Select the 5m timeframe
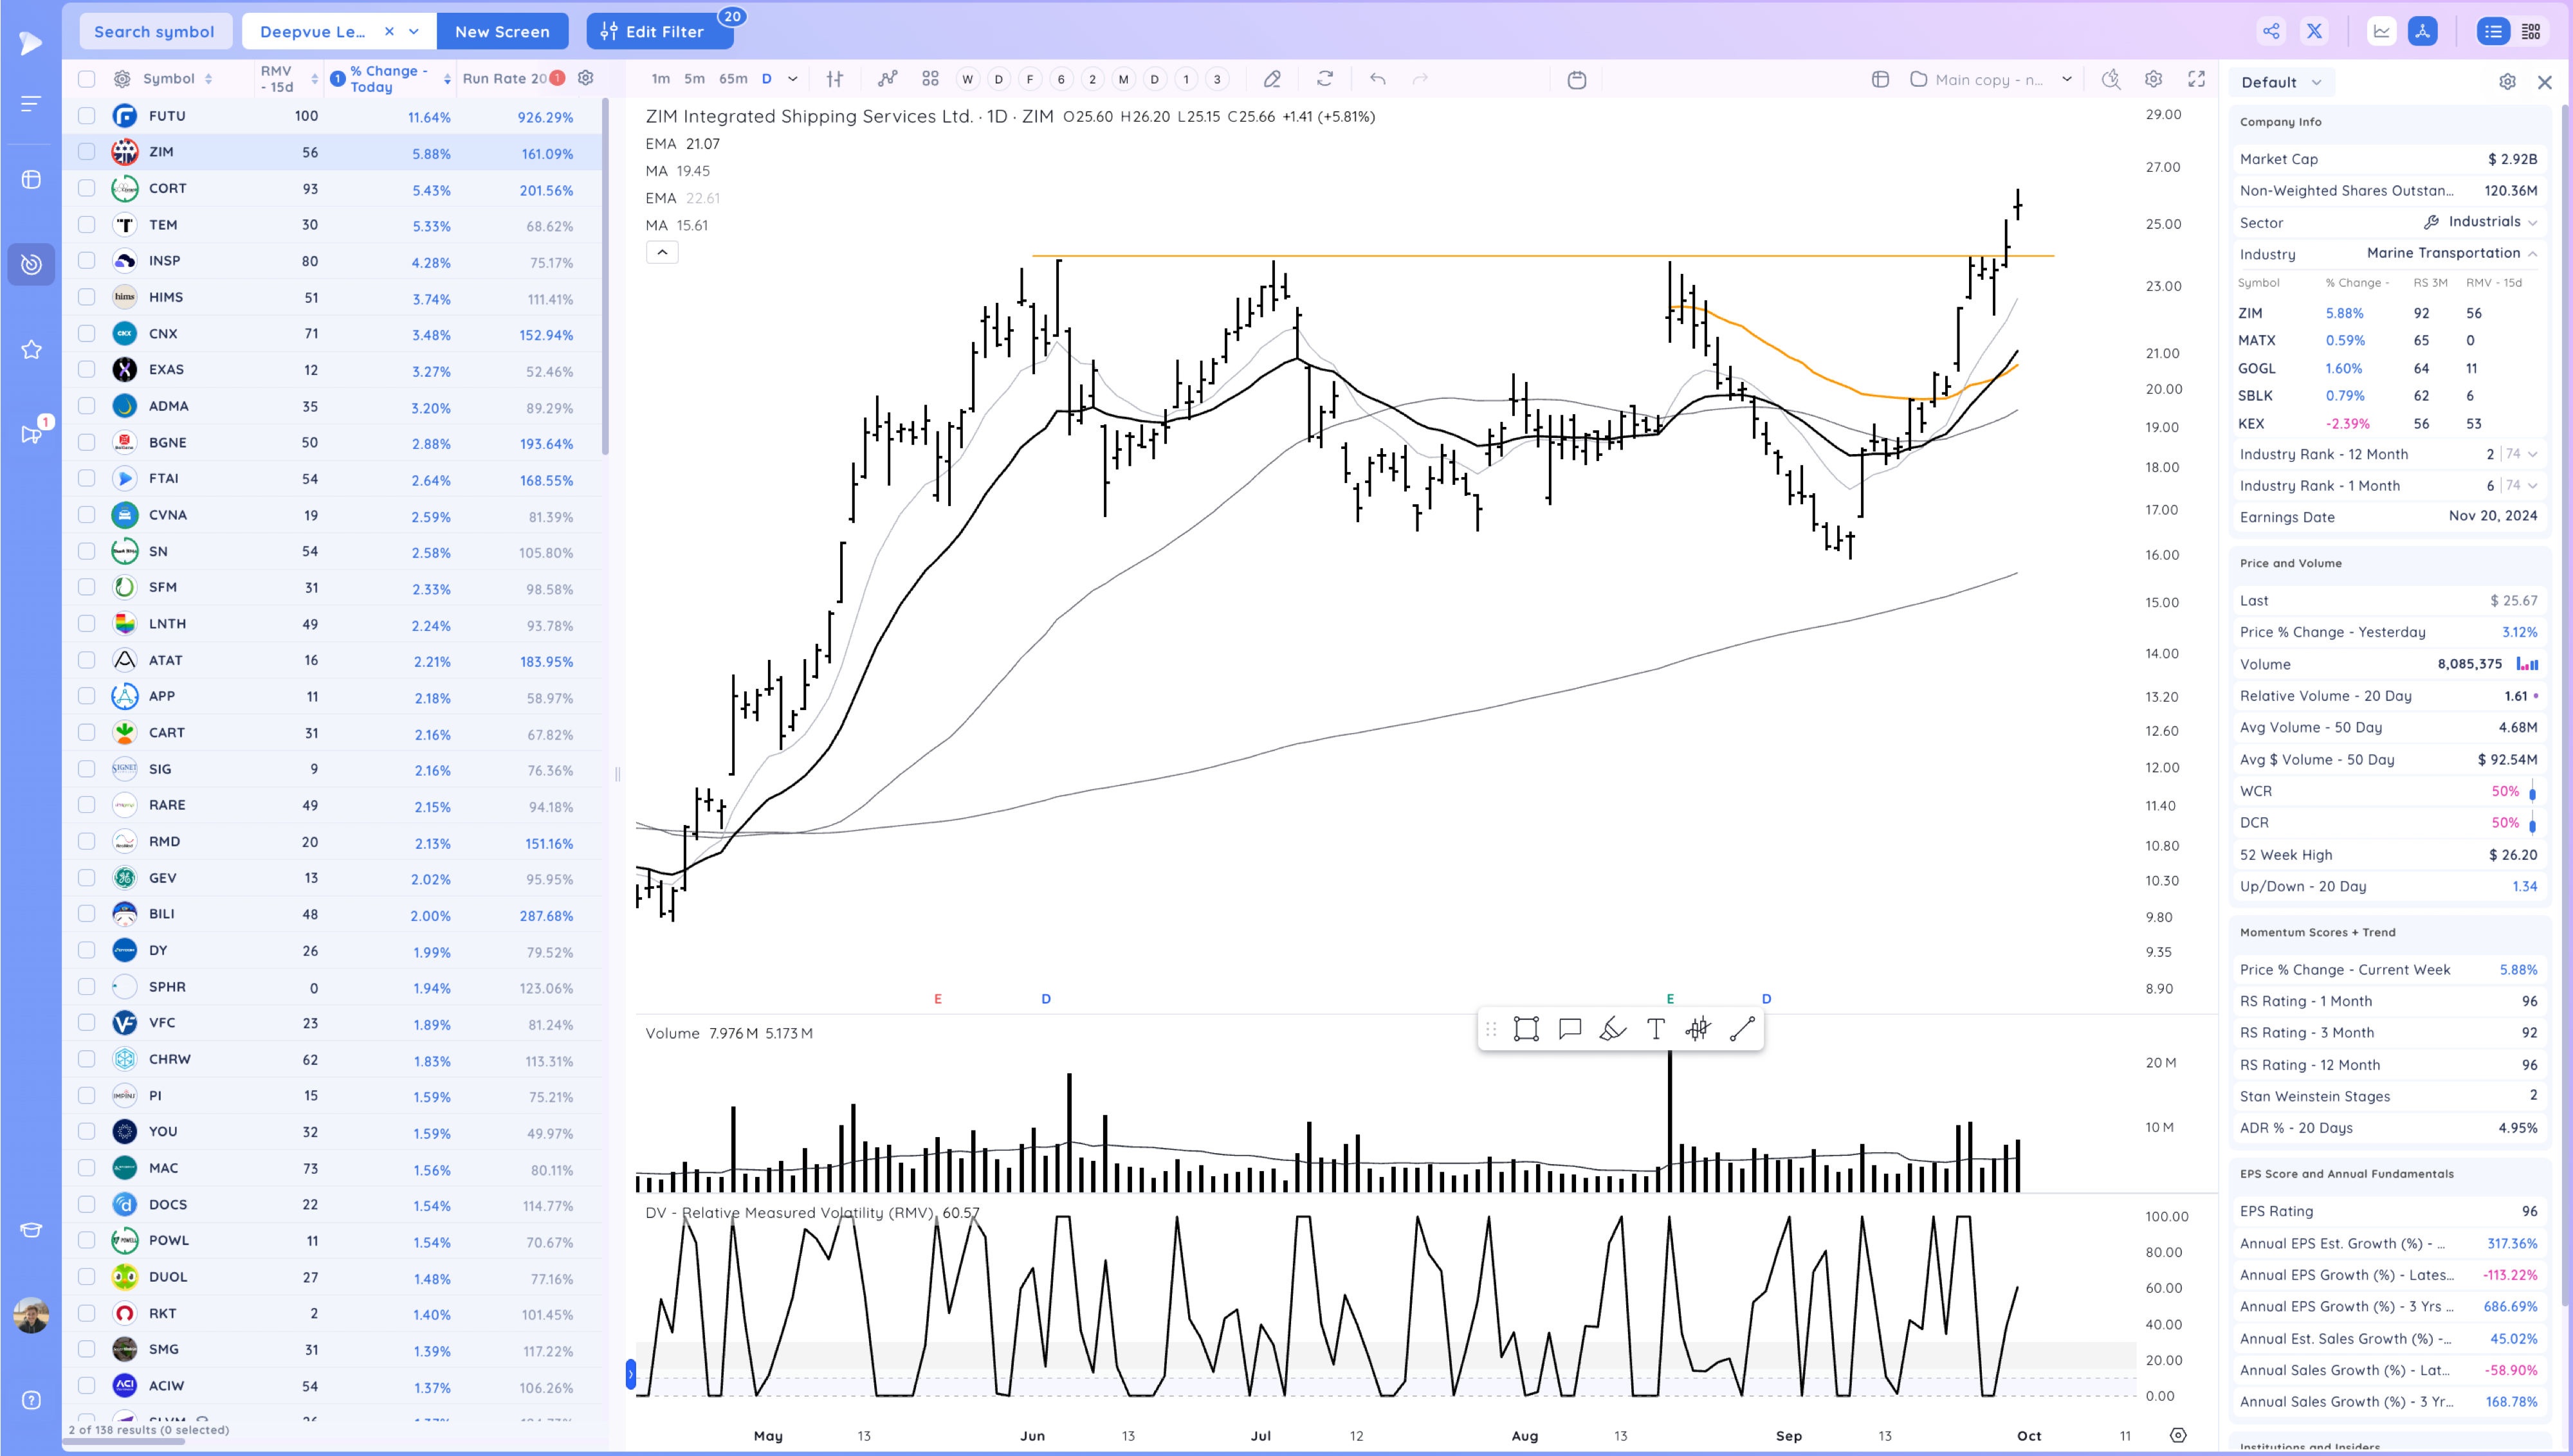The image size is (2573, 1456). (x=694, y=79)
